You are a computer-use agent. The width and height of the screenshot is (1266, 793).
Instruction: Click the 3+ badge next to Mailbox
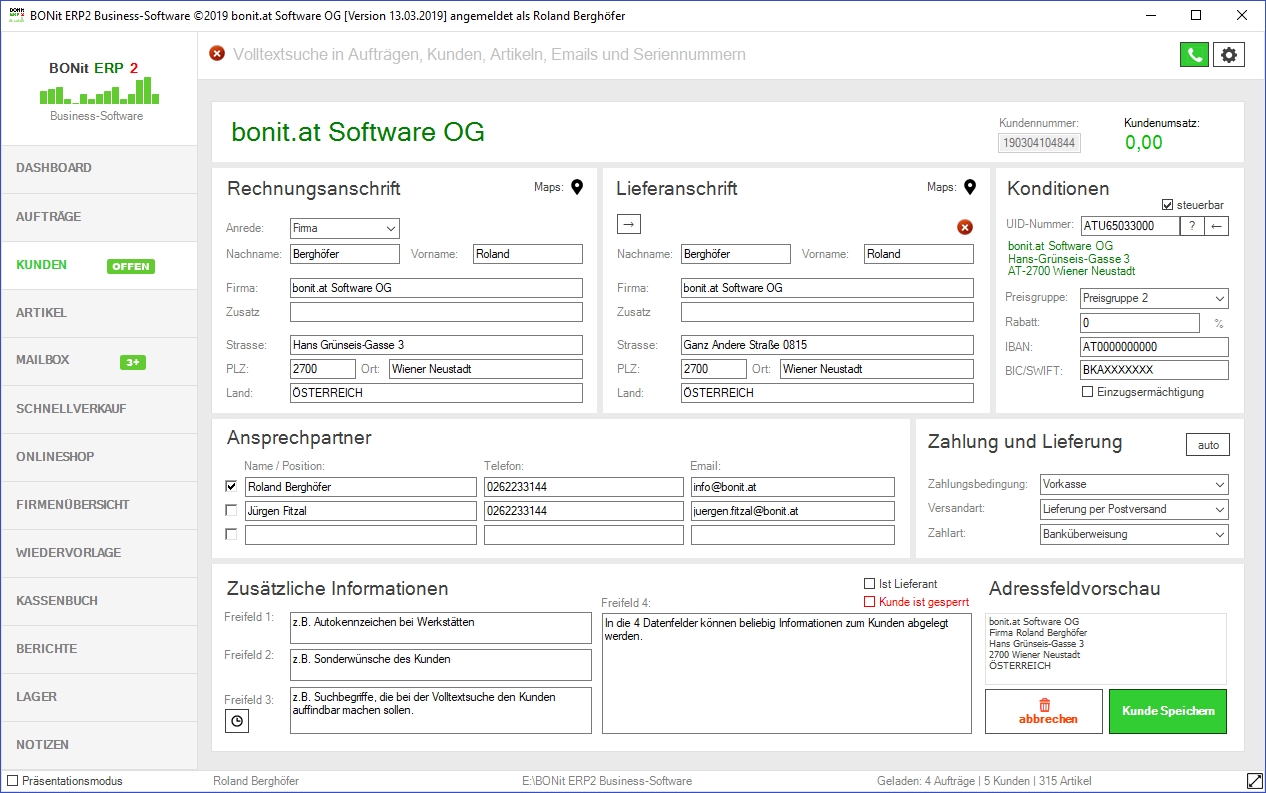133,362
